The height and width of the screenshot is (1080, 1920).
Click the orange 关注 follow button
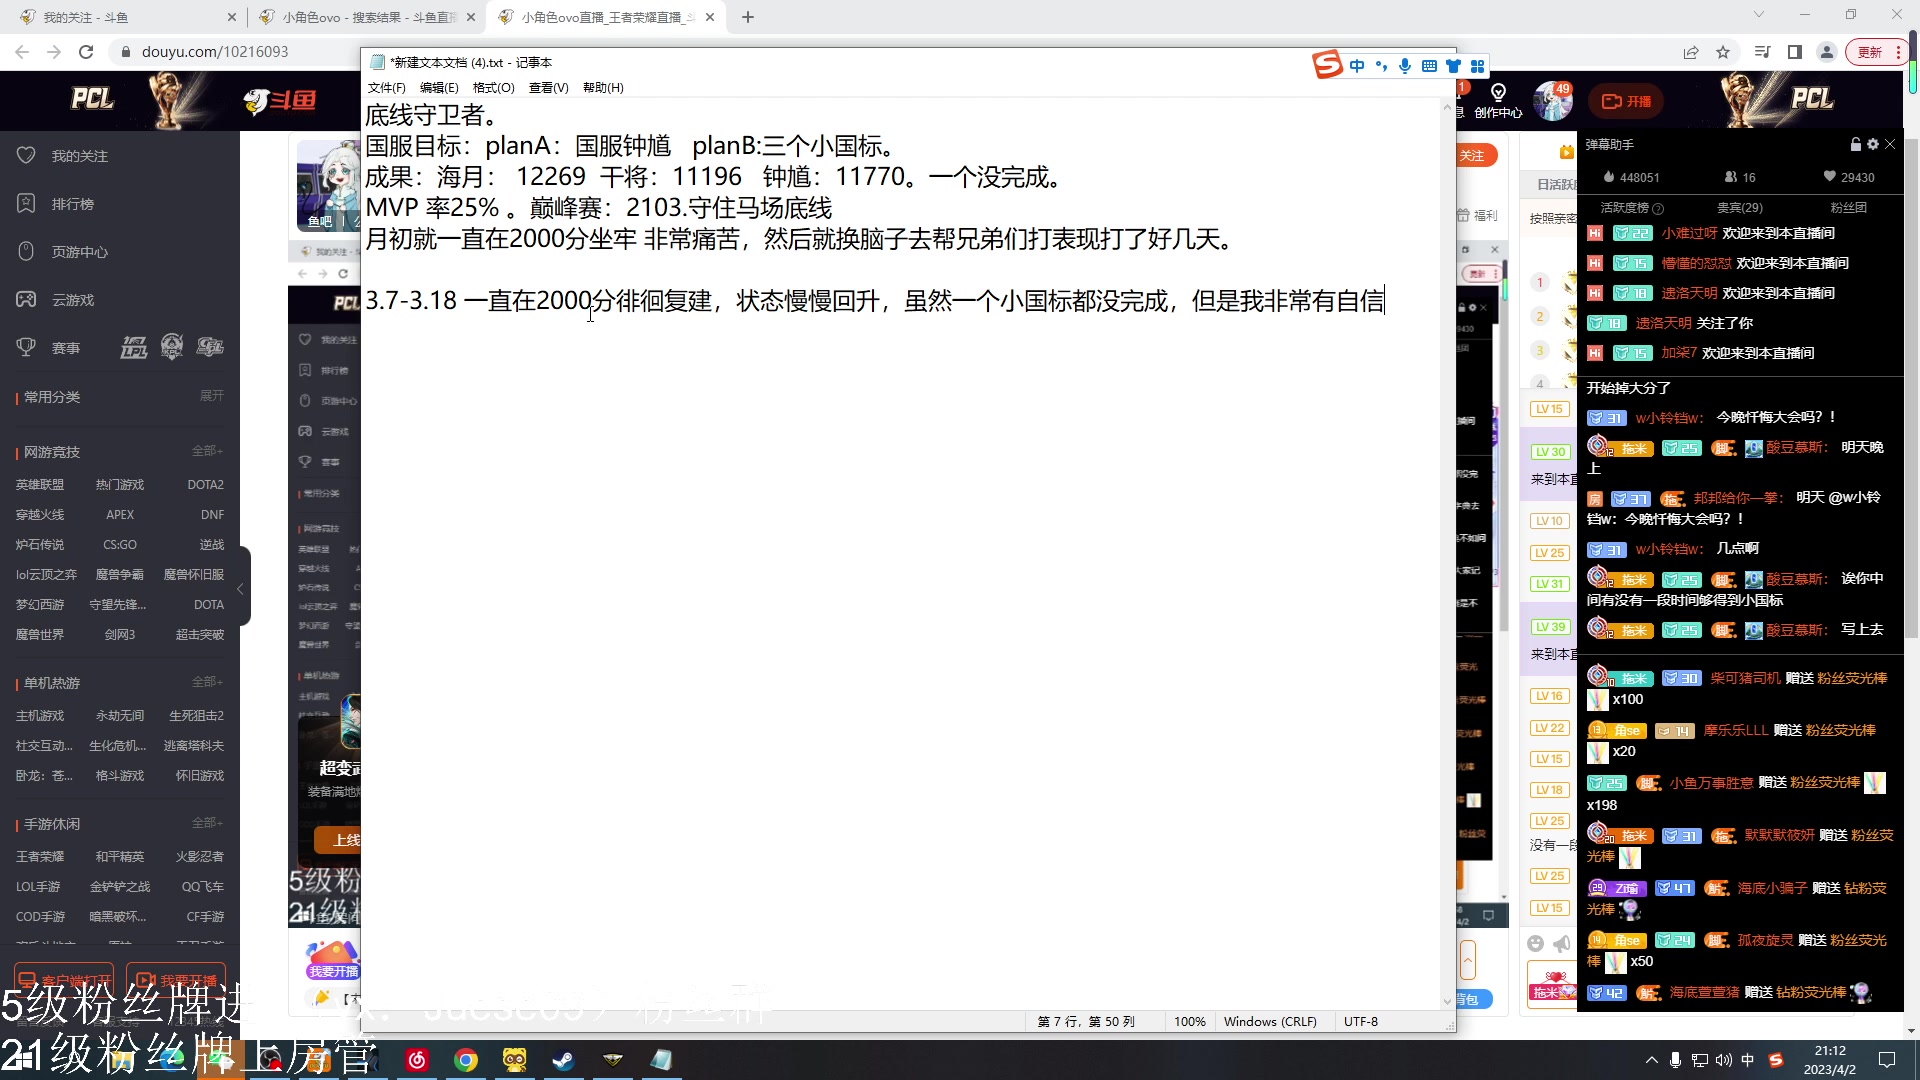[1474, 156]
